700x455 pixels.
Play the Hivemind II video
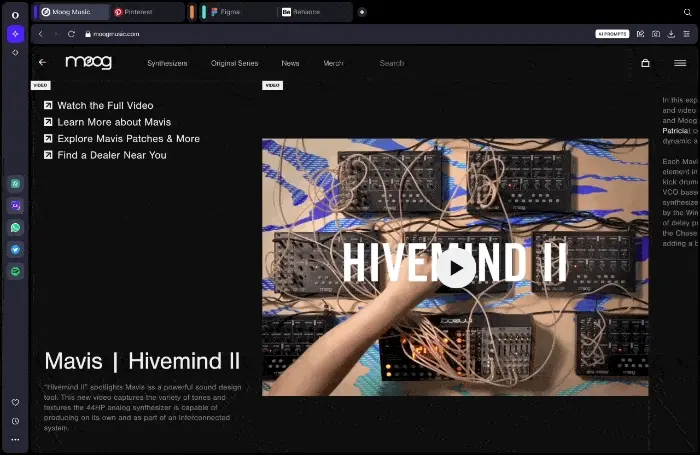[455, 268]
